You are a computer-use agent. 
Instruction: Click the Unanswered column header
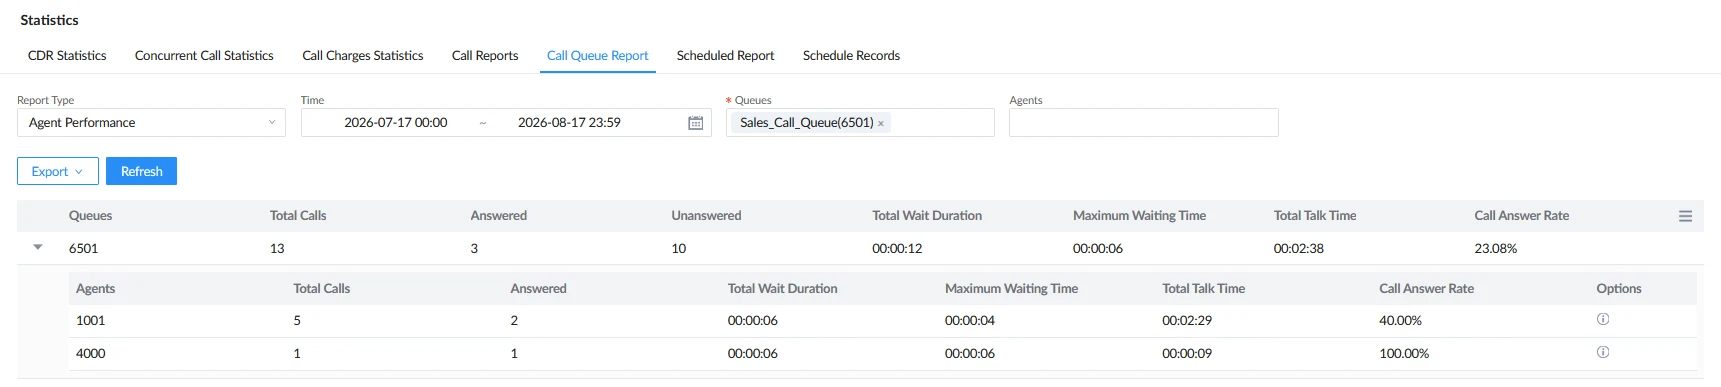pos(707,216)
